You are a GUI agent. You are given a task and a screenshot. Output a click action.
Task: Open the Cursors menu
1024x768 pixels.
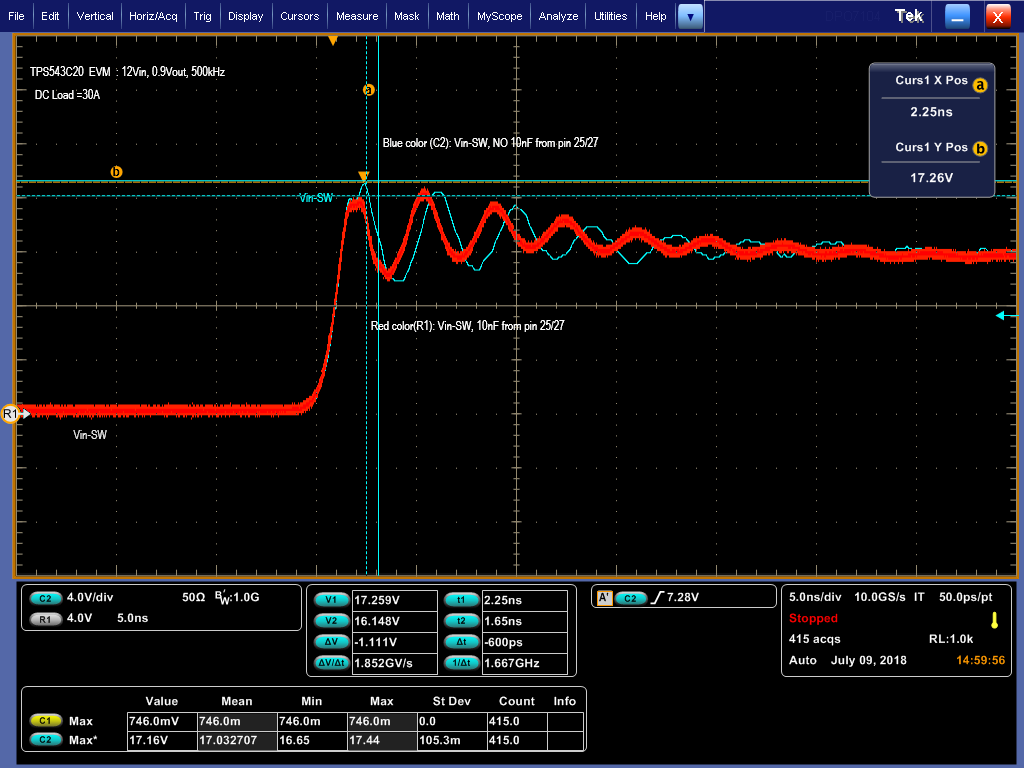[x=300, y=16]
